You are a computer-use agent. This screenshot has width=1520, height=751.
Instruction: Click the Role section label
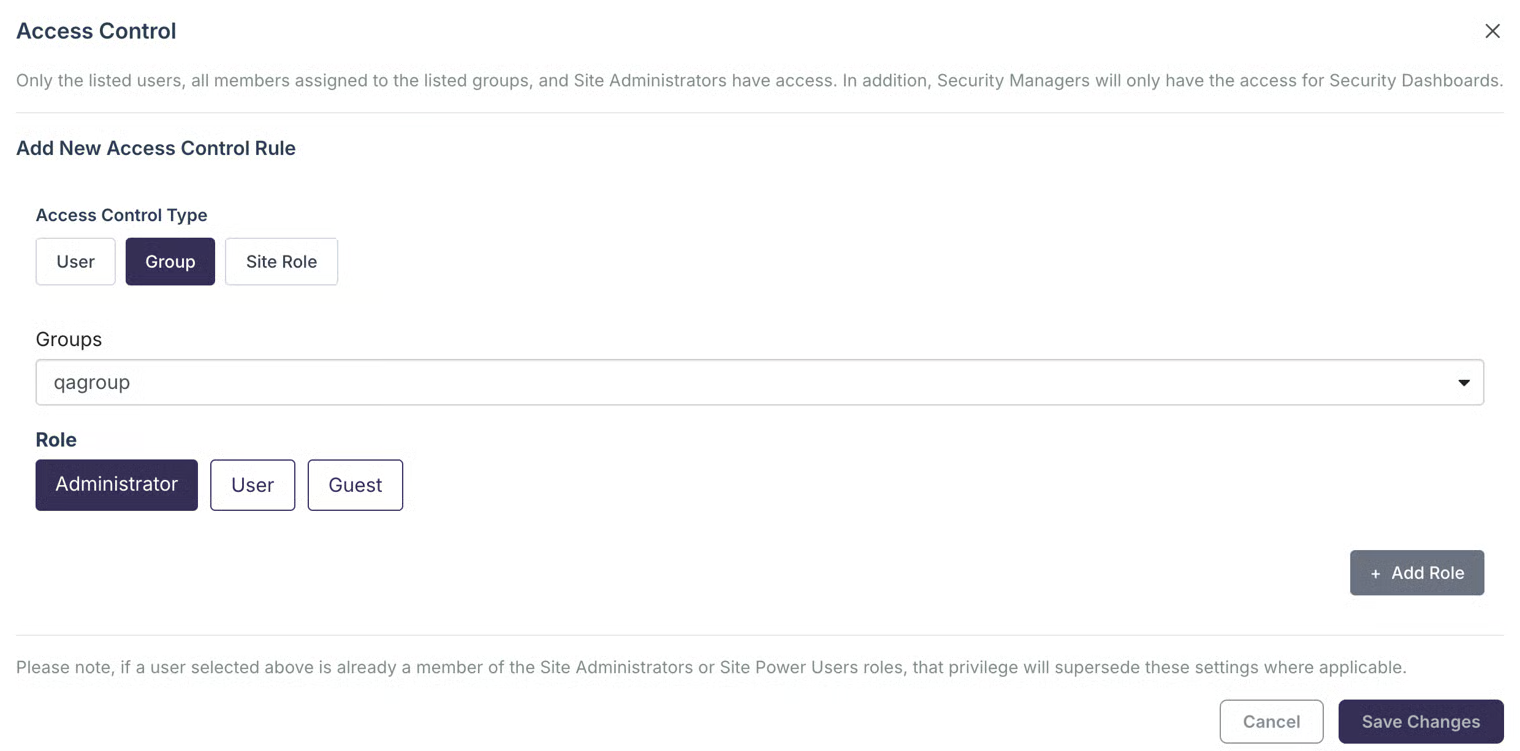click(56, 440)
